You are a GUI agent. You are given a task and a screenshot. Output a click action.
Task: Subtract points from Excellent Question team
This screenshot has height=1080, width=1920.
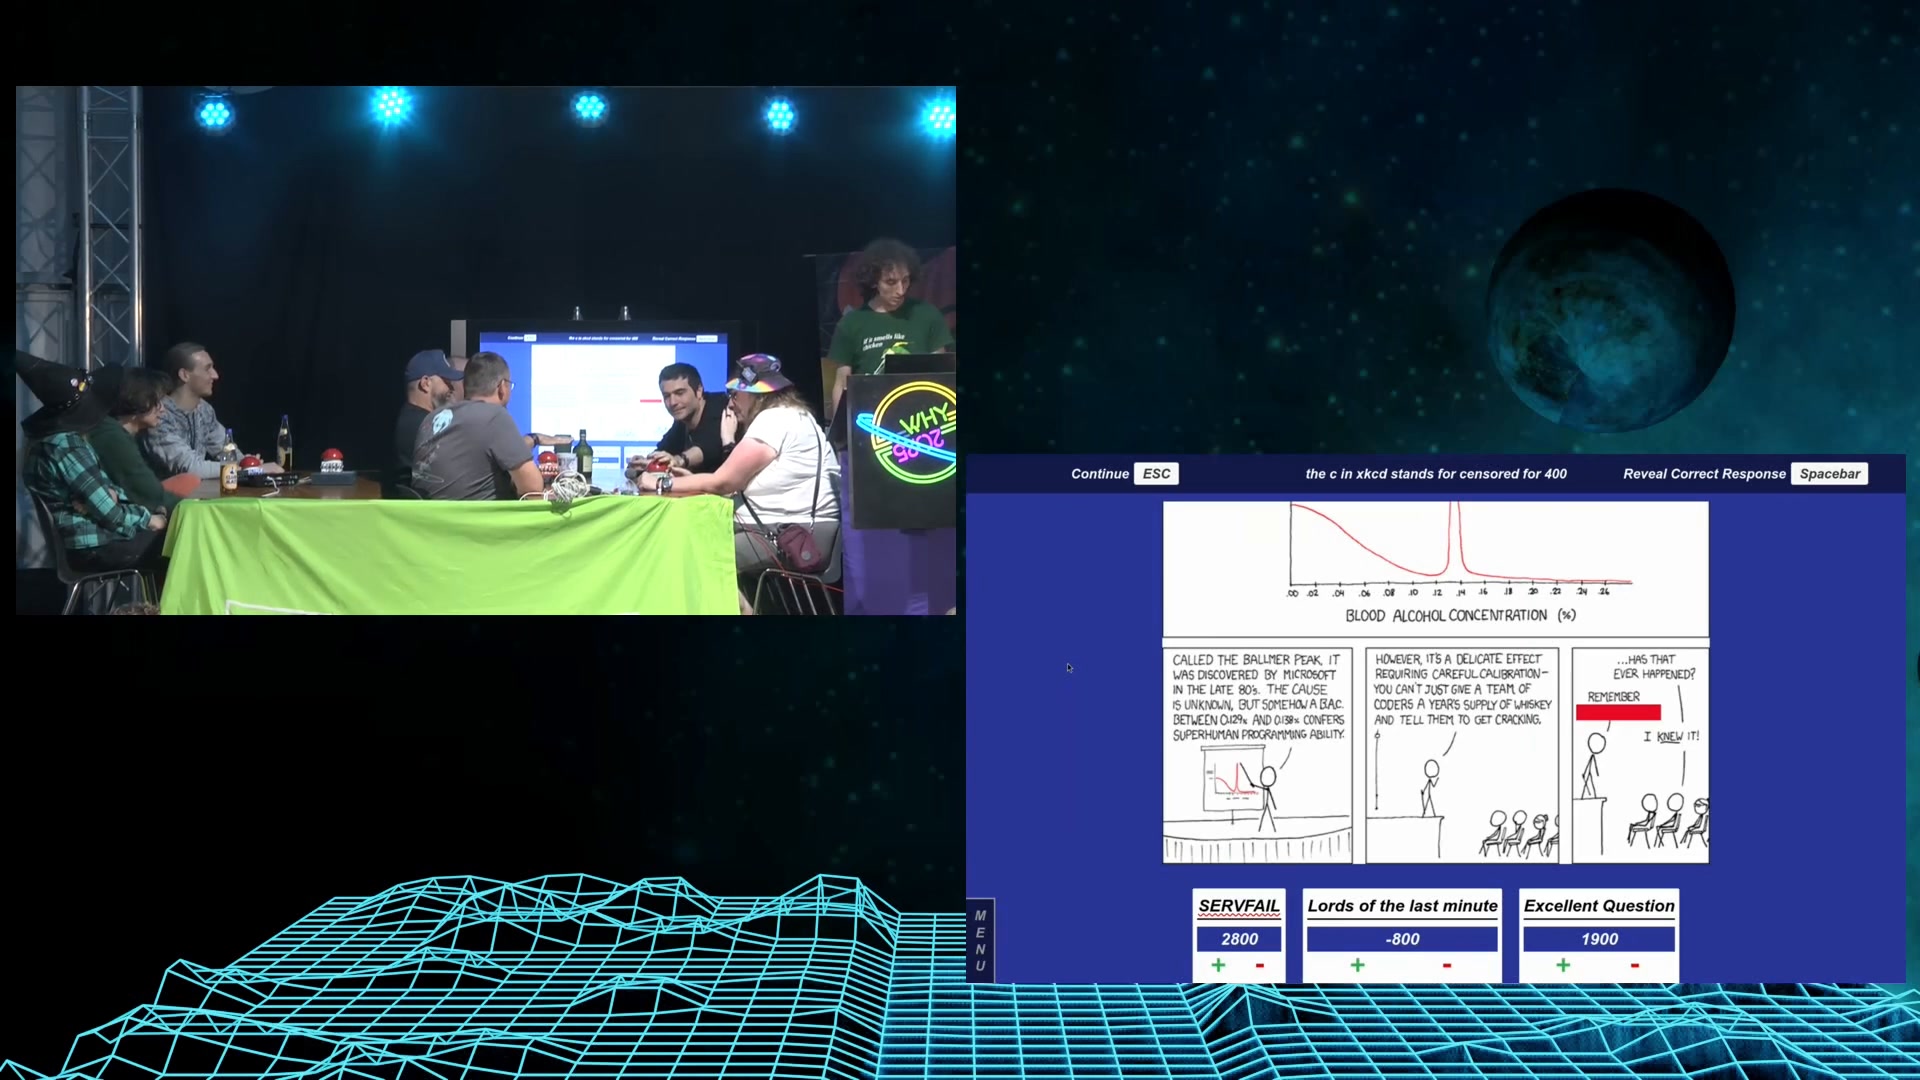(1635, 965)
